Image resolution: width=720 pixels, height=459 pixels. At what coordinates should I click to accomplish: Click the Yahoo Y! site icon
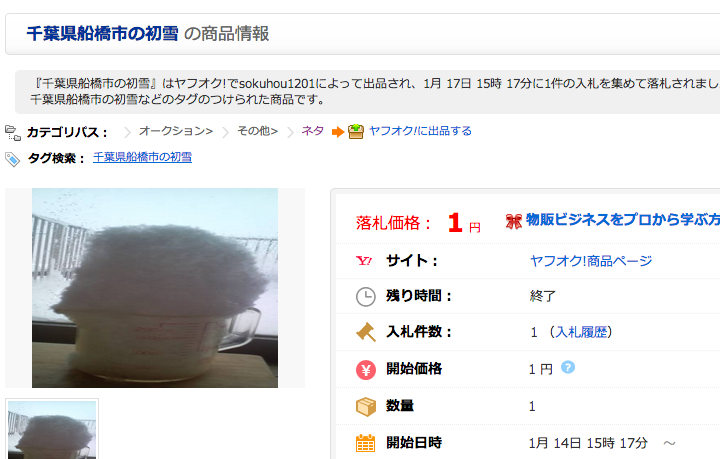[364, 261]
